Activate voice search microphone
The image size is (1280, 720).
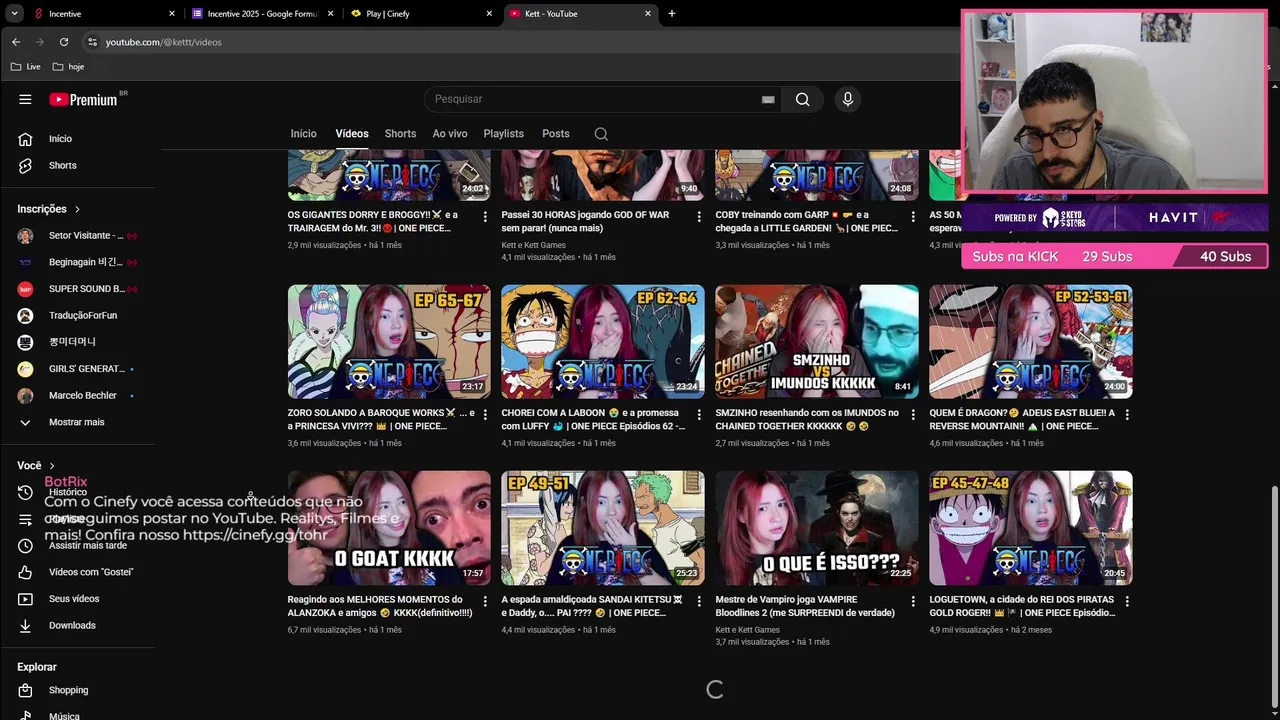click(x=847, y=99)
